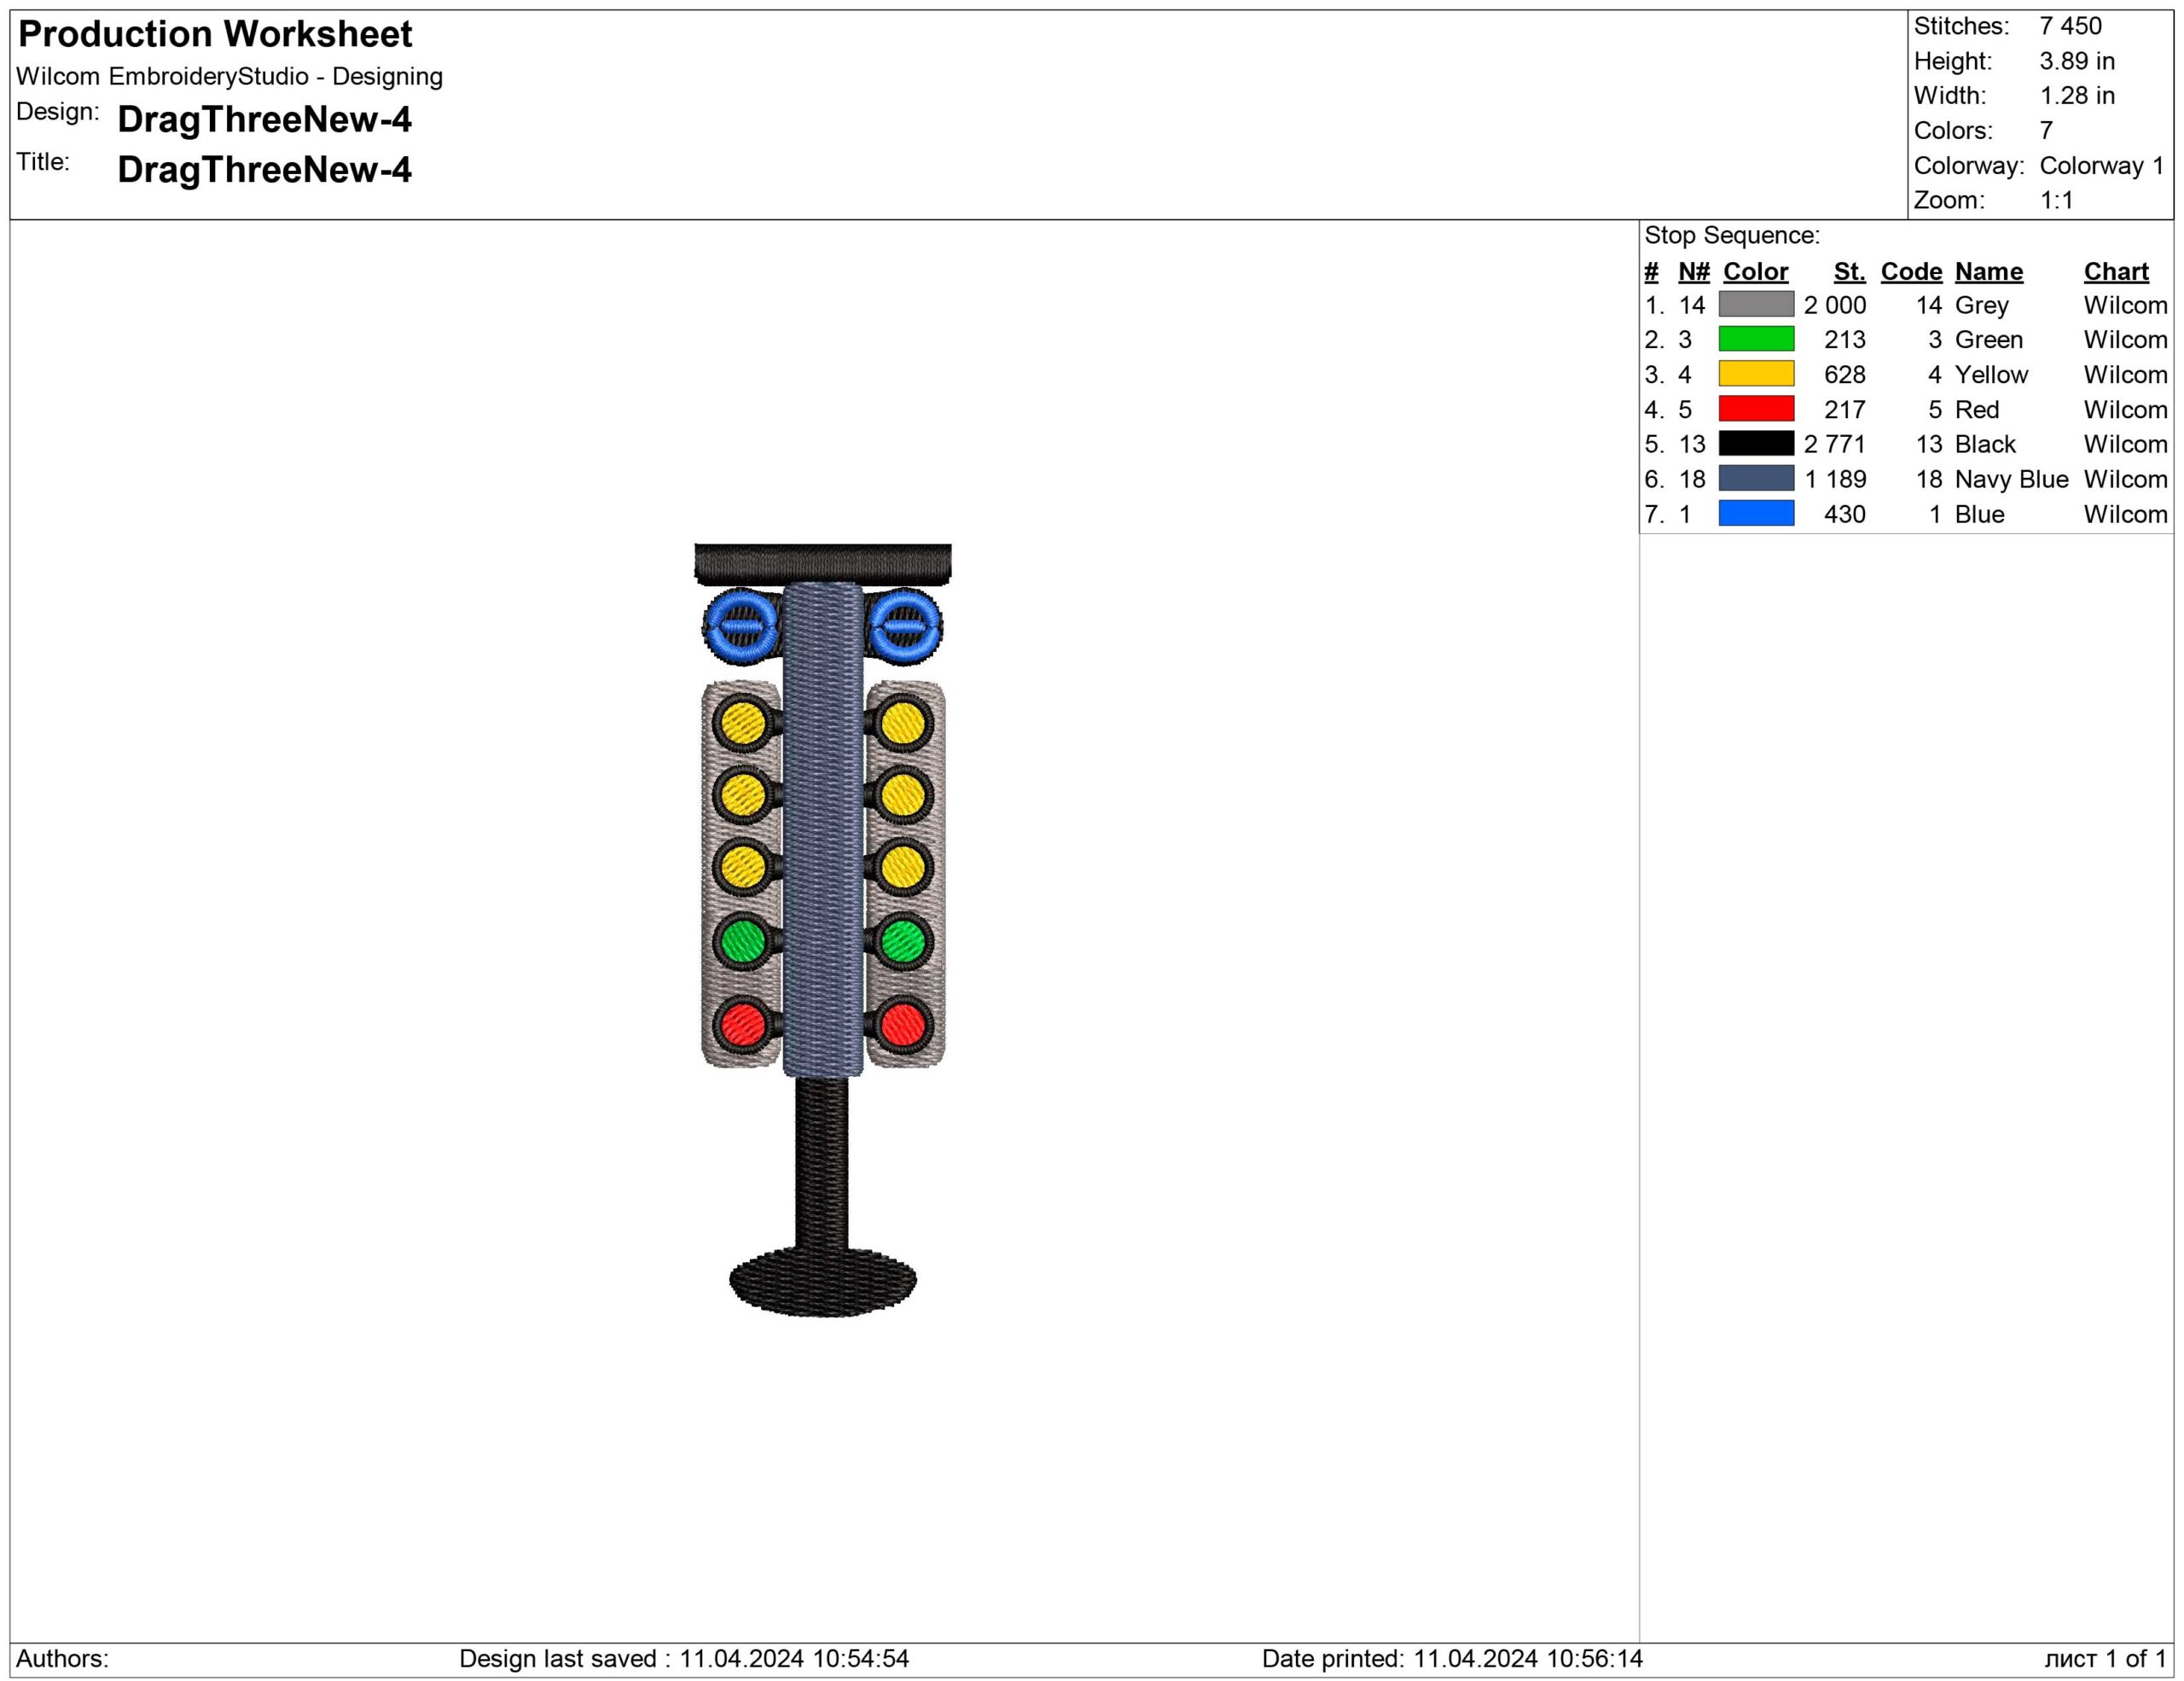Click the left blue pre-stage light

pos(742,625)
